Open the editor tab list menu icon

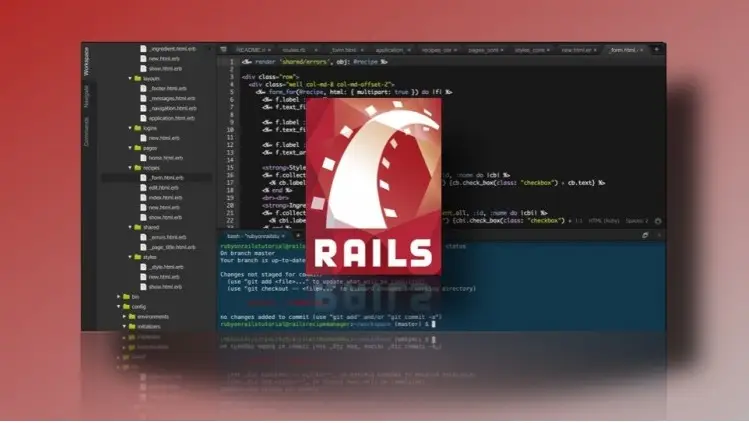(223, 49)
